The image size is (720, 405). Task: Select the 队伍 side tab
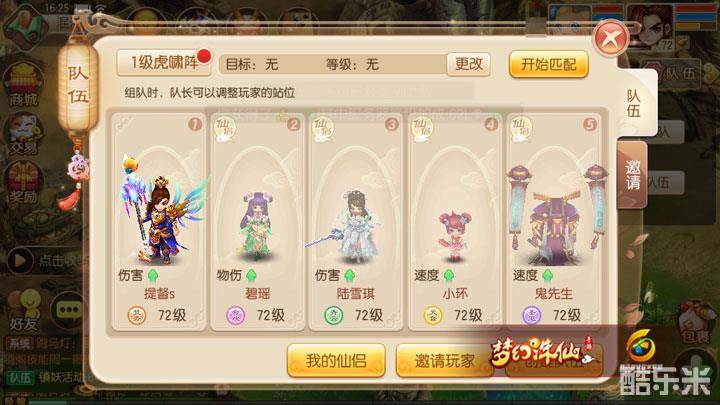click(x=635, y=103)
